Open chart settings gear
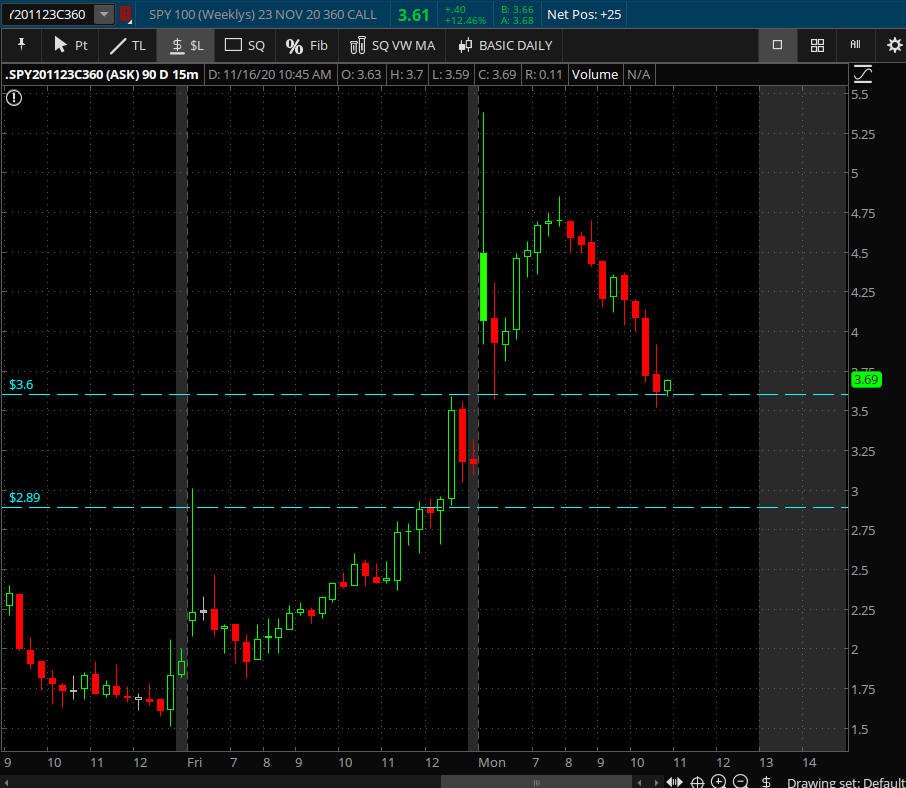The width and height of the screenshot is (906, 788). click(x=894, y=45)
